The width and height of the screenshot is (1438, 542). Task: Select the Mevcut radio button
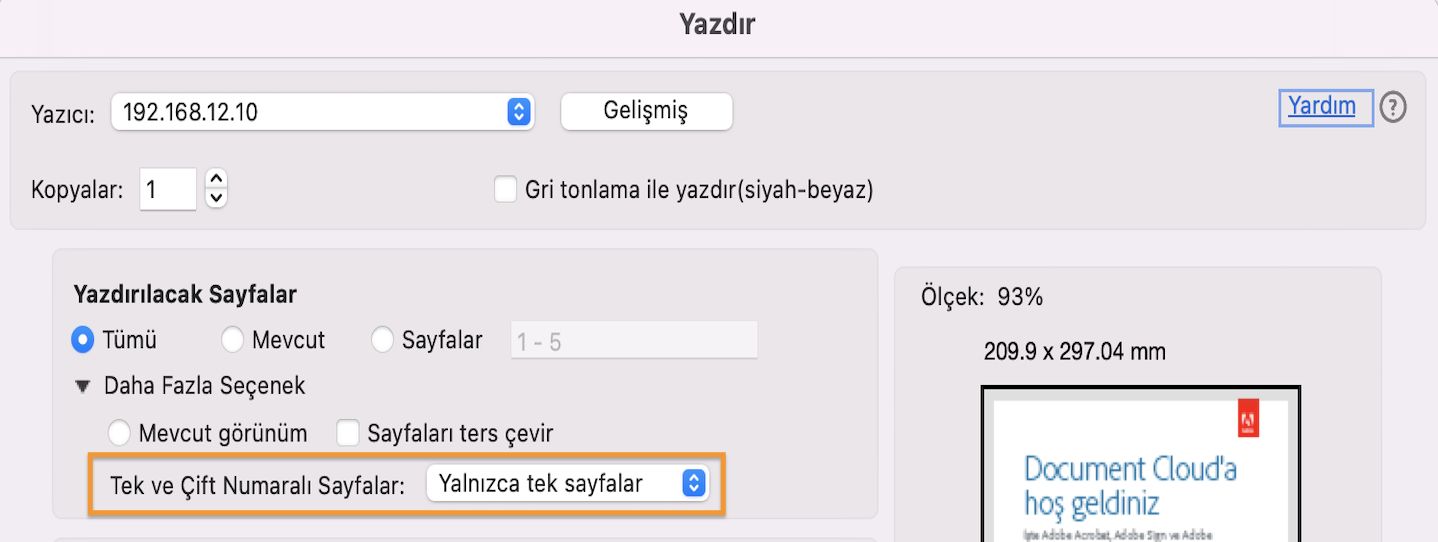pyautogui.click(x=232, y=340)
